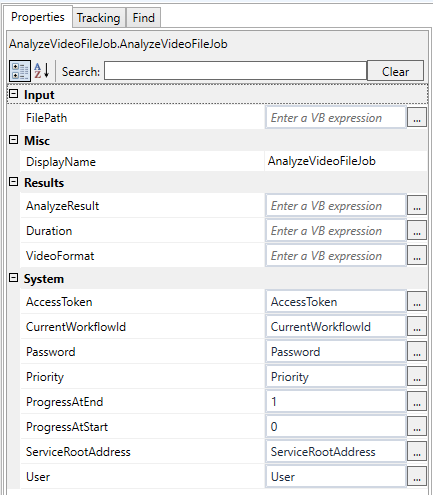Open expression editor for Duration
This screenshot has height=495, width=433.
tap(417, 230)
